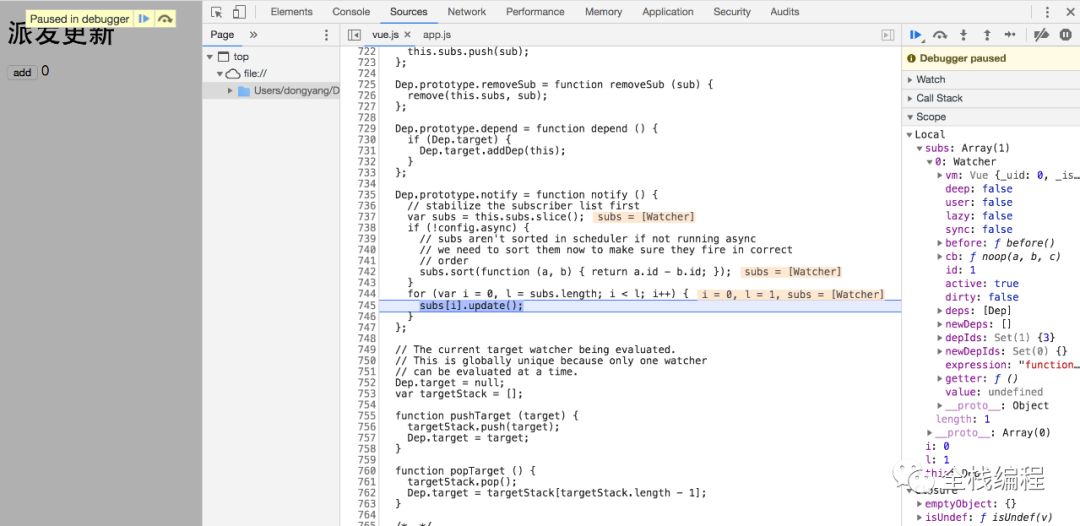Collapse the file:// tree node

[220, 73]
